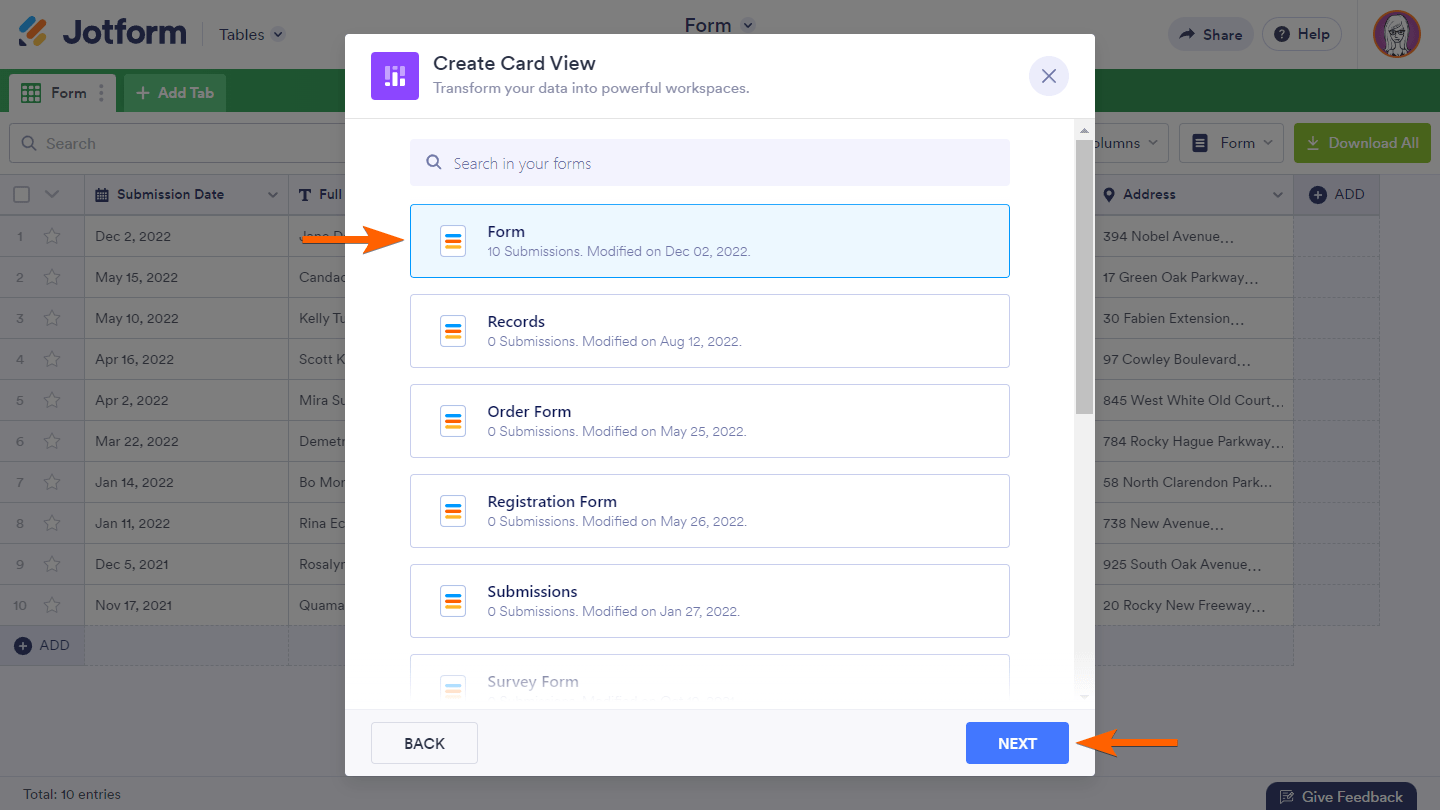Click the add row plus icon
This screenshot has height=810, width=1440.
[23, 646]
